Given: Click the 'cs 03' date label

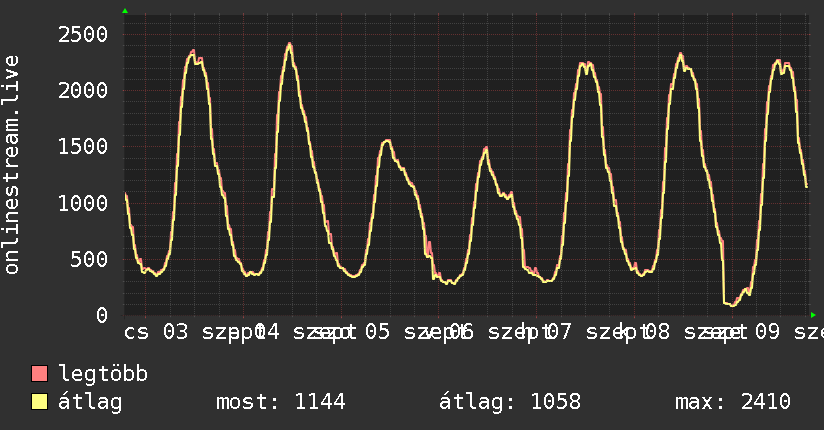Looking at the screenshot, I should pyautogui.click(x=156, y=332).
